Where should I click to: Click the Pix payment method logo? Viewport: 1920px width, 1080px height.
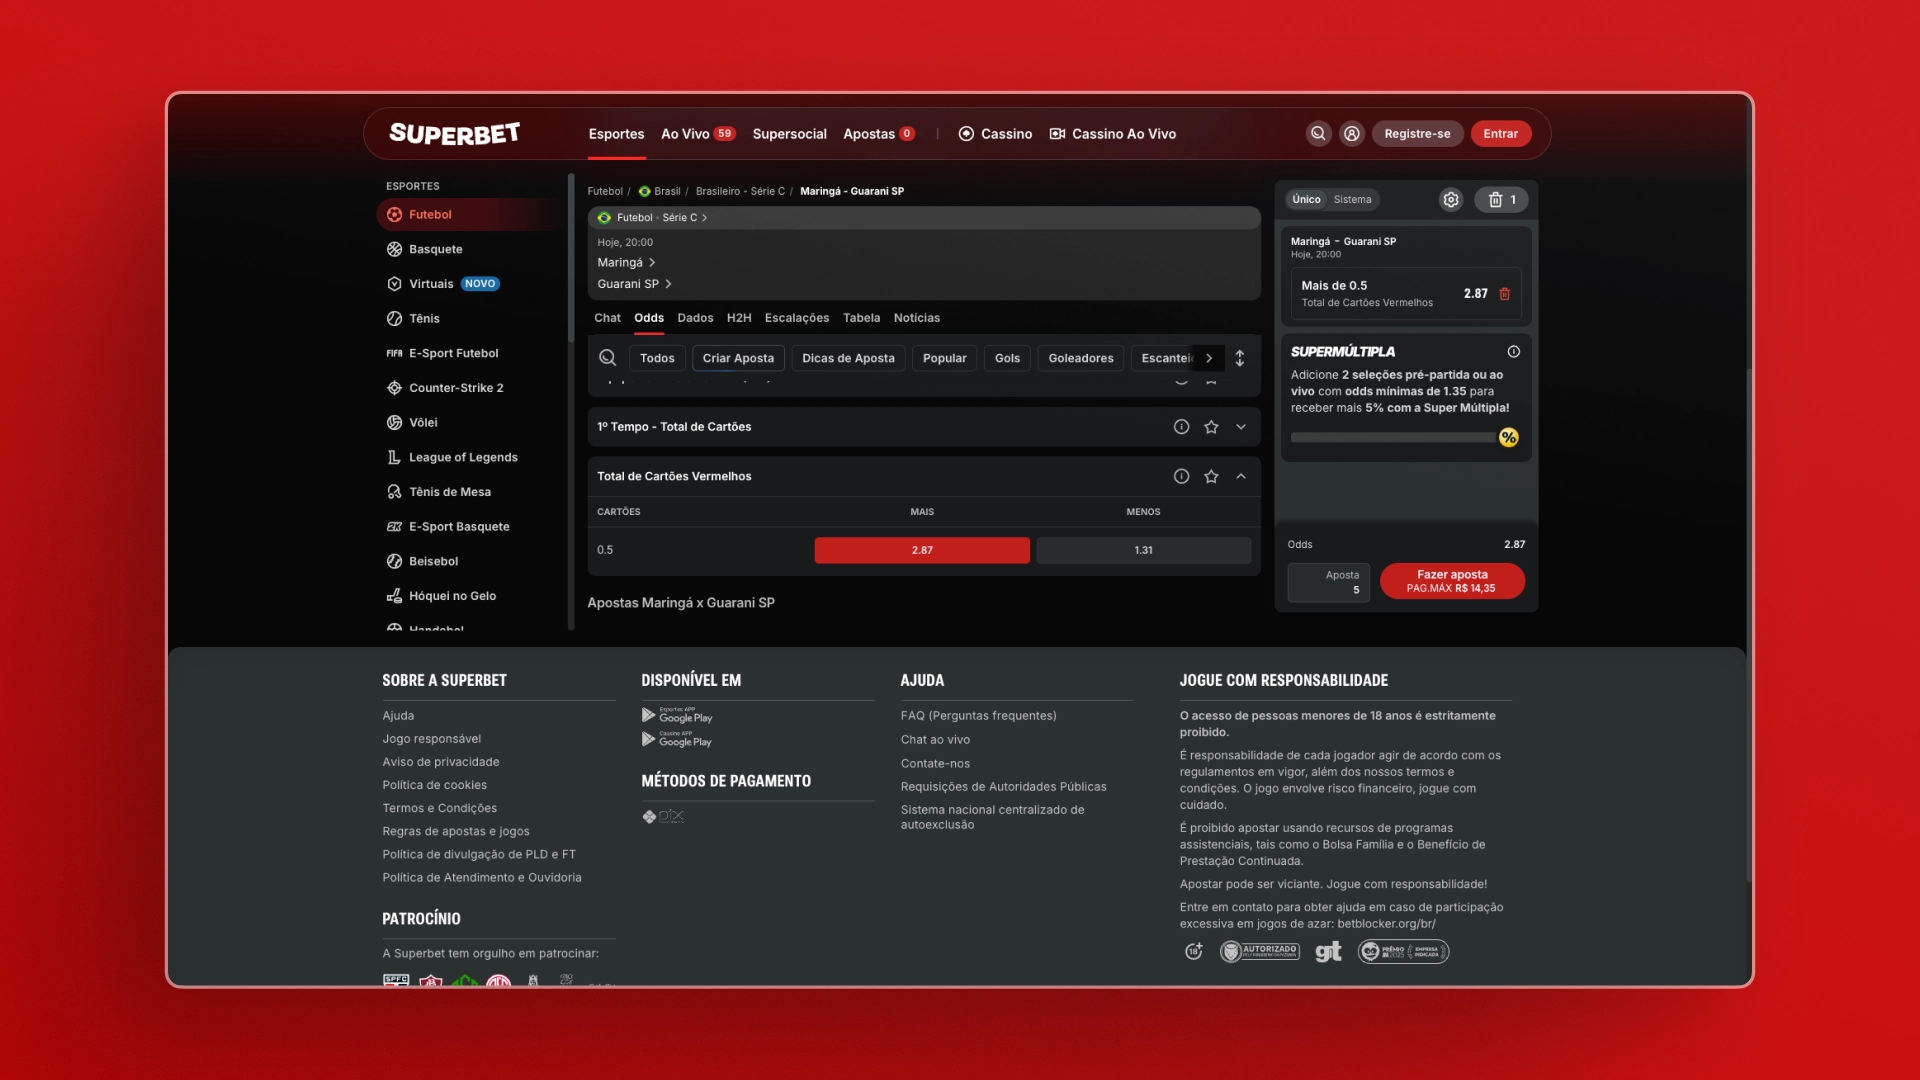663,816
